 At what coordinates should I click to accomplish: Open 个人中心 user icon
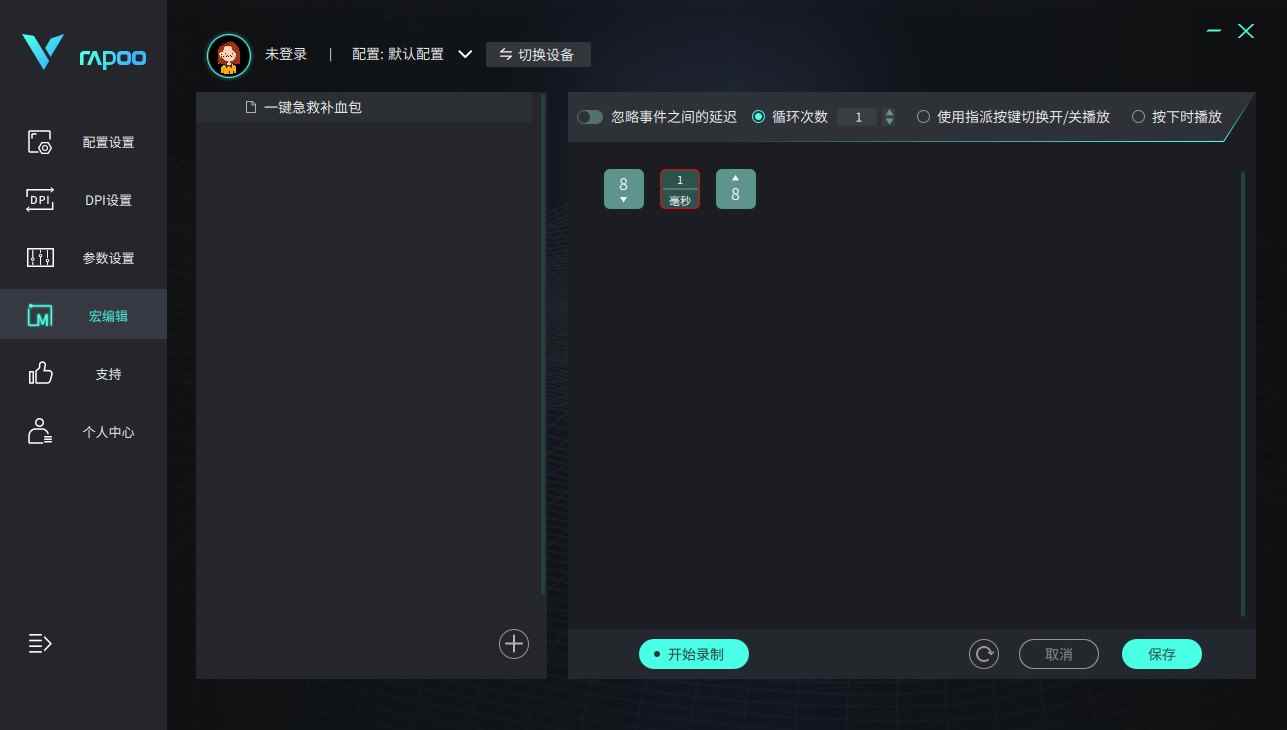pyautogui.click(x=40, y=432)
